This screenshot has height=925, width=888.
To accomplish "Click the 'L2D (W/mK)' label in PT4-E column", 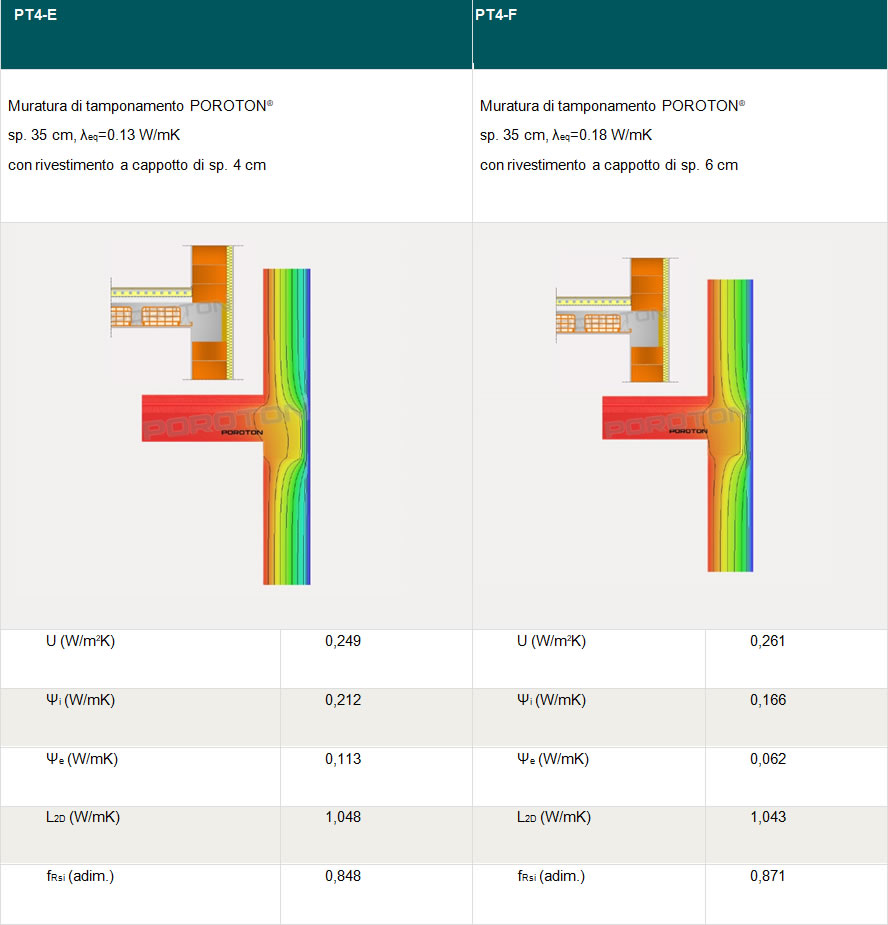I will [83, 818].
